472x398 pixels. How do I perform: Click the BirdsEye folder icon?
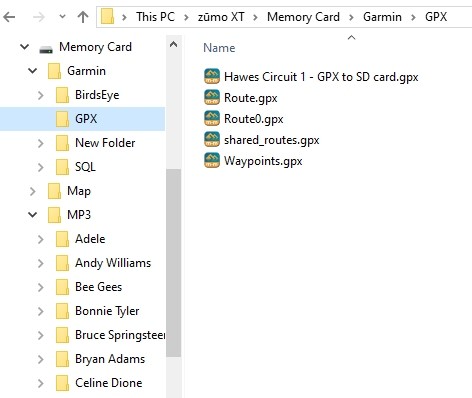(x=62, y=95)
